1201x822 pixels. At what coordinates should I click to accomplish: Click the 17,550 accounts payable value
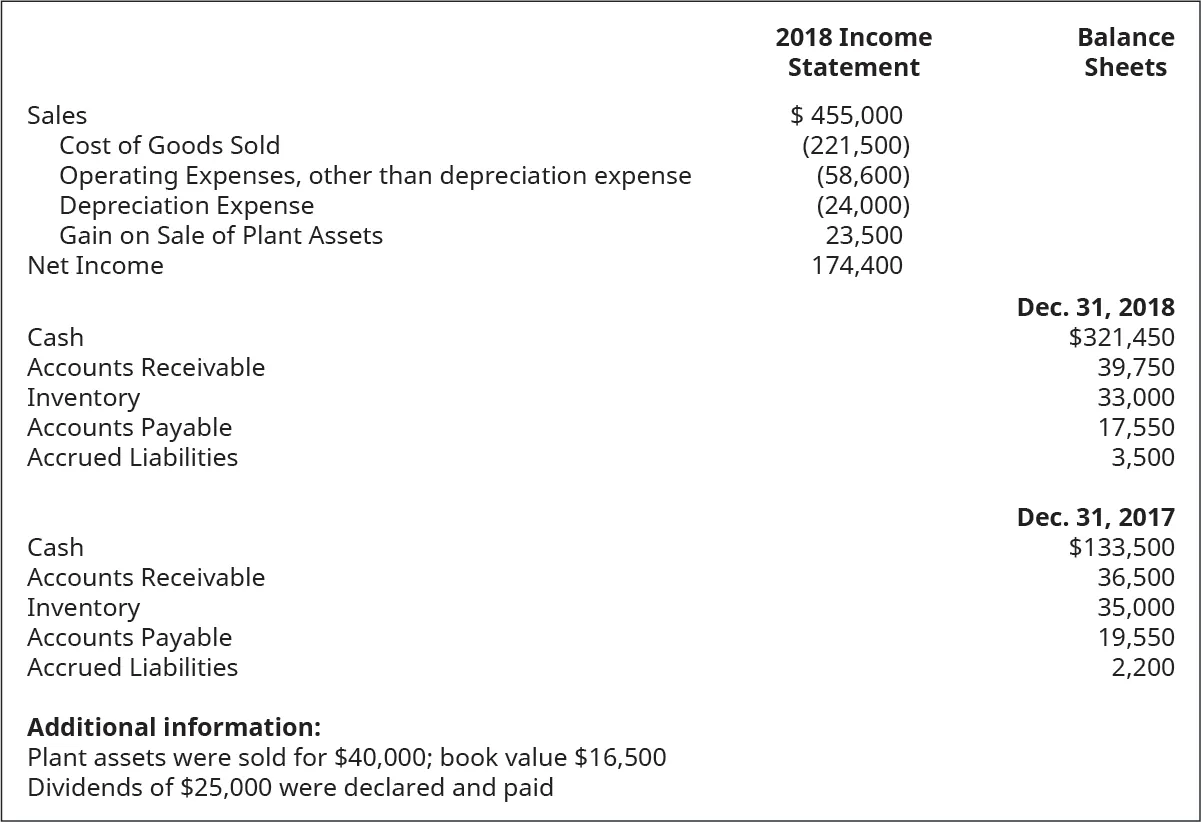pos(1135,428)
